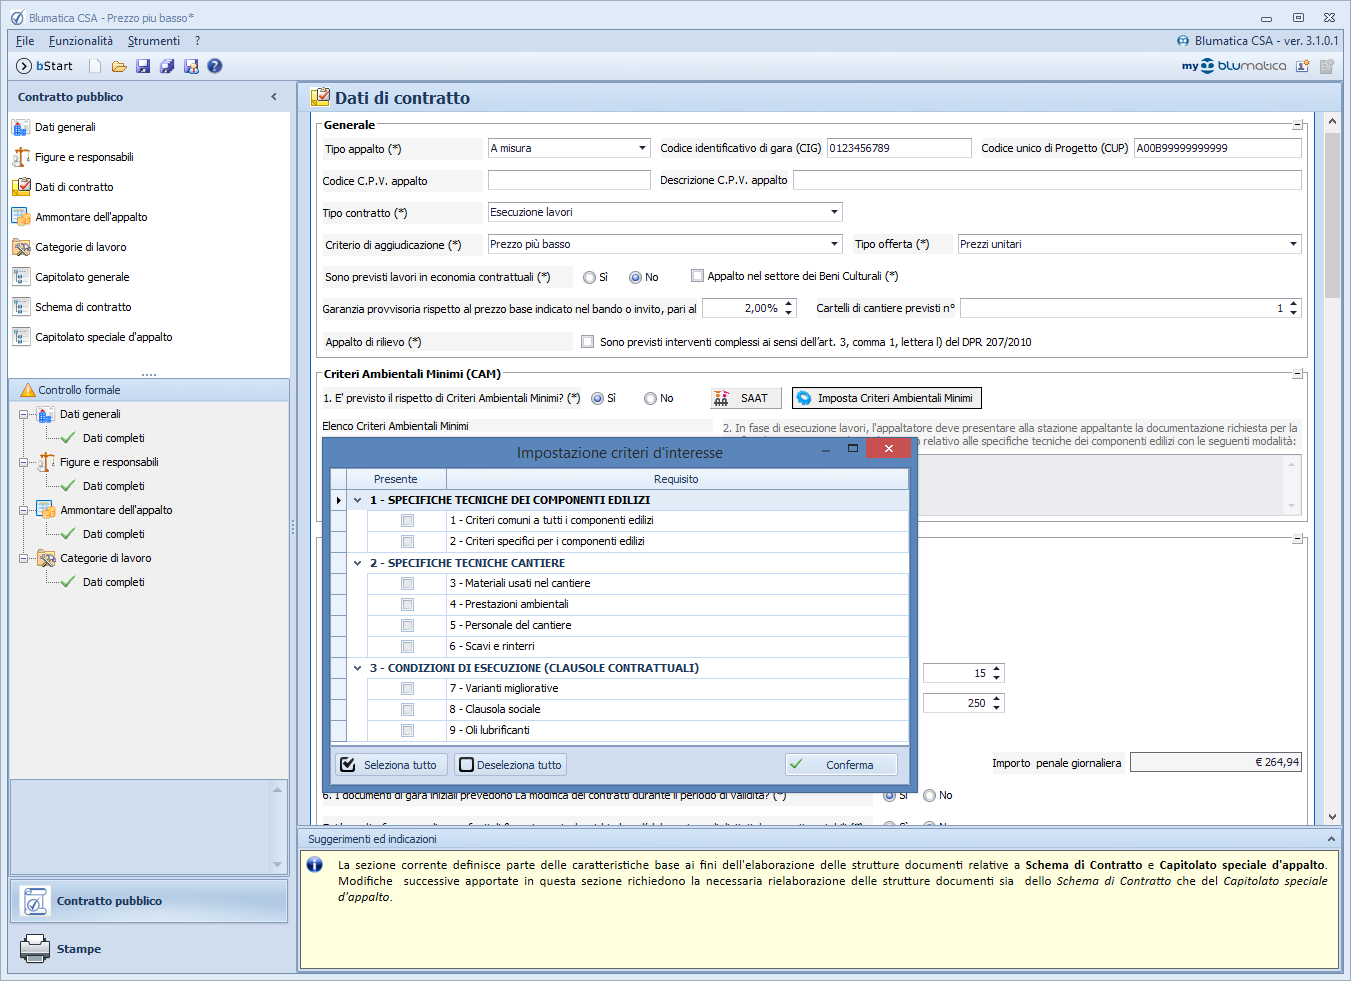Collapse group 2 Specifiche tecniche cantiere

[x=357, y=563]
